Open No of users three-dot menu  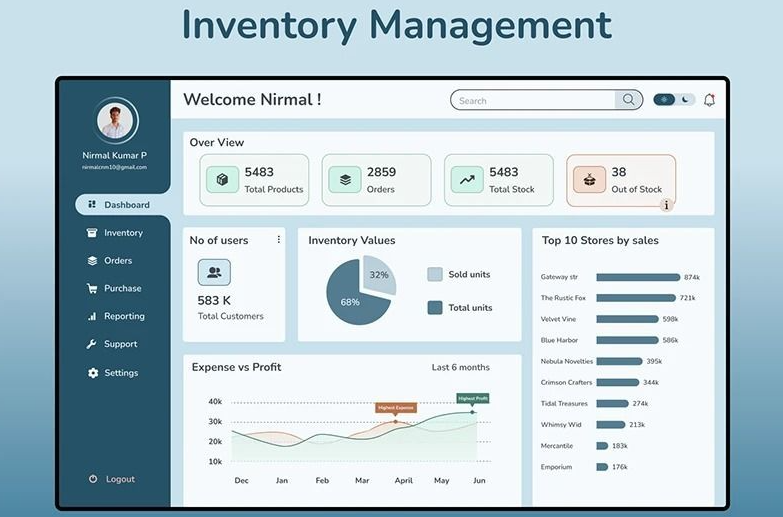click(279, 240)
